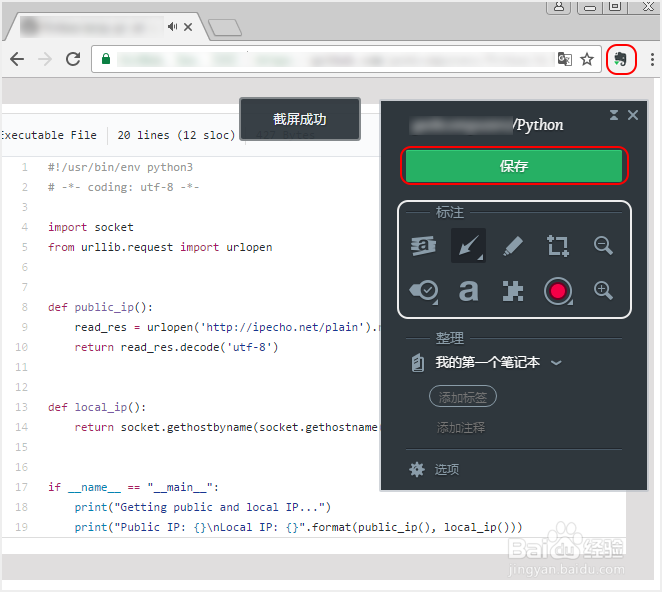
Task: Click '#!/usr/bin/env python3' line
Action: point(120,167)
